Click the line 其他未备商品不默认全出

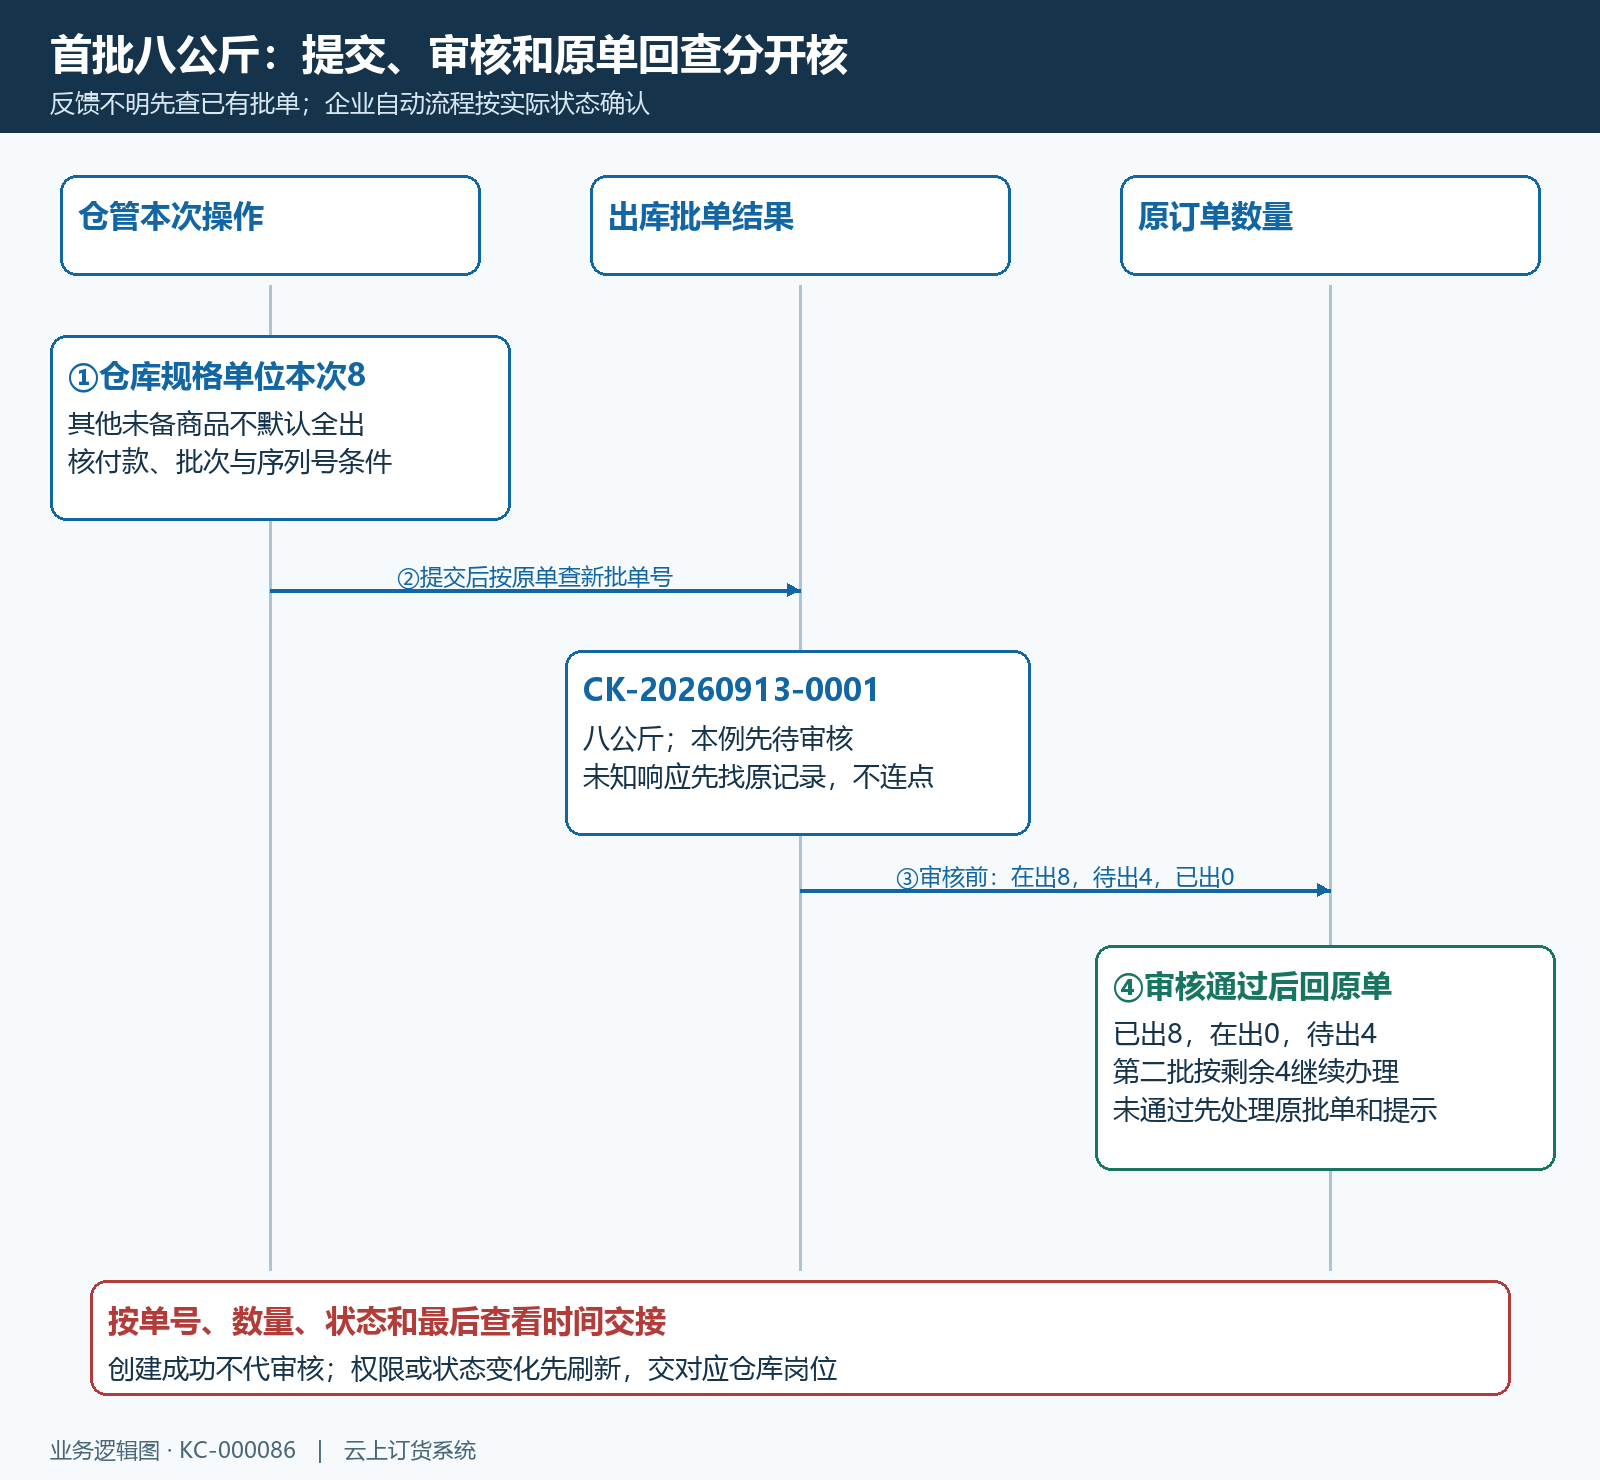point(216,424)
